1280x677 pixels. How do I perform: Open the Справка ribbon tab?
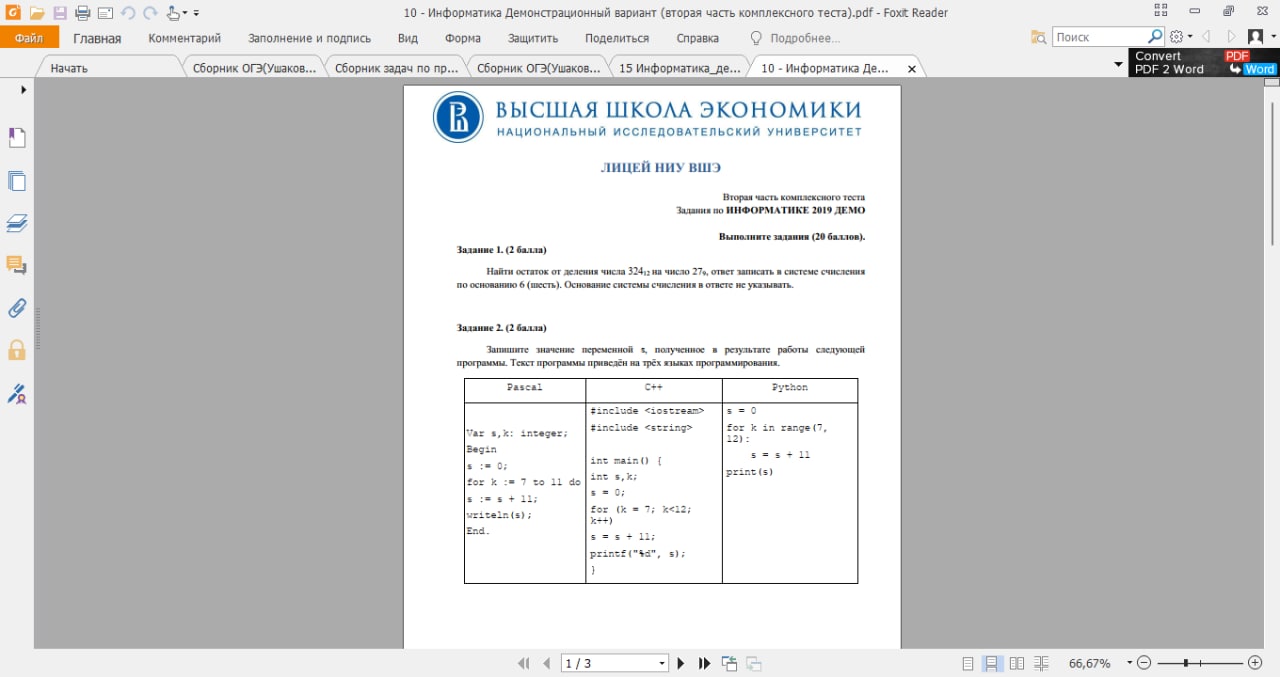coord(698,38)
